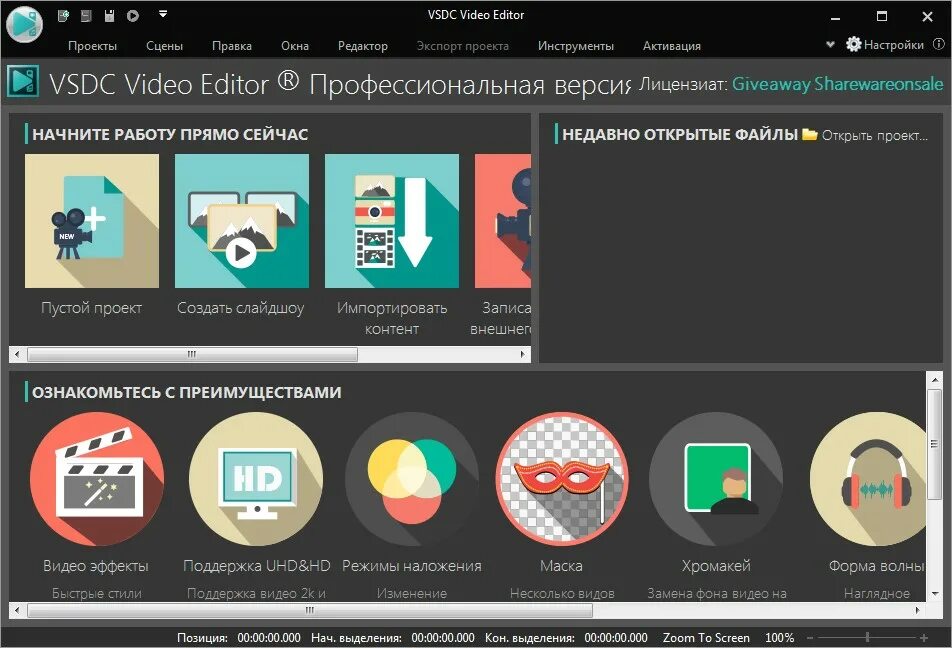The image size is (952, 648).
Task: Click the Пустой проект label
Action: tap(92, 308)
